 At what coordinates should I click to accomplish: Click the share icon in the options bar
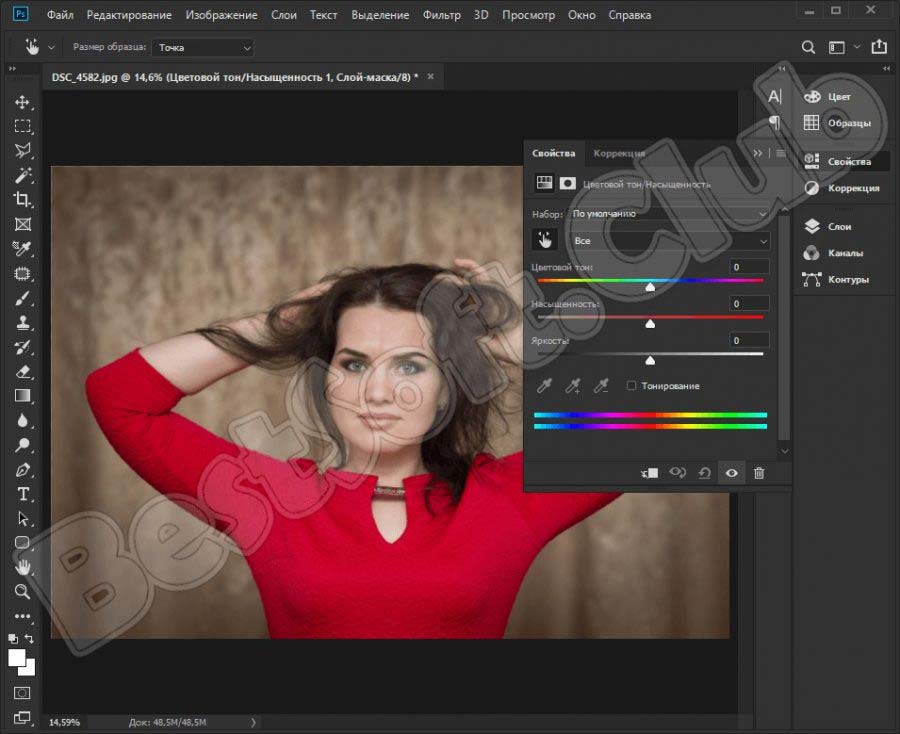click(x=879, y=46)
